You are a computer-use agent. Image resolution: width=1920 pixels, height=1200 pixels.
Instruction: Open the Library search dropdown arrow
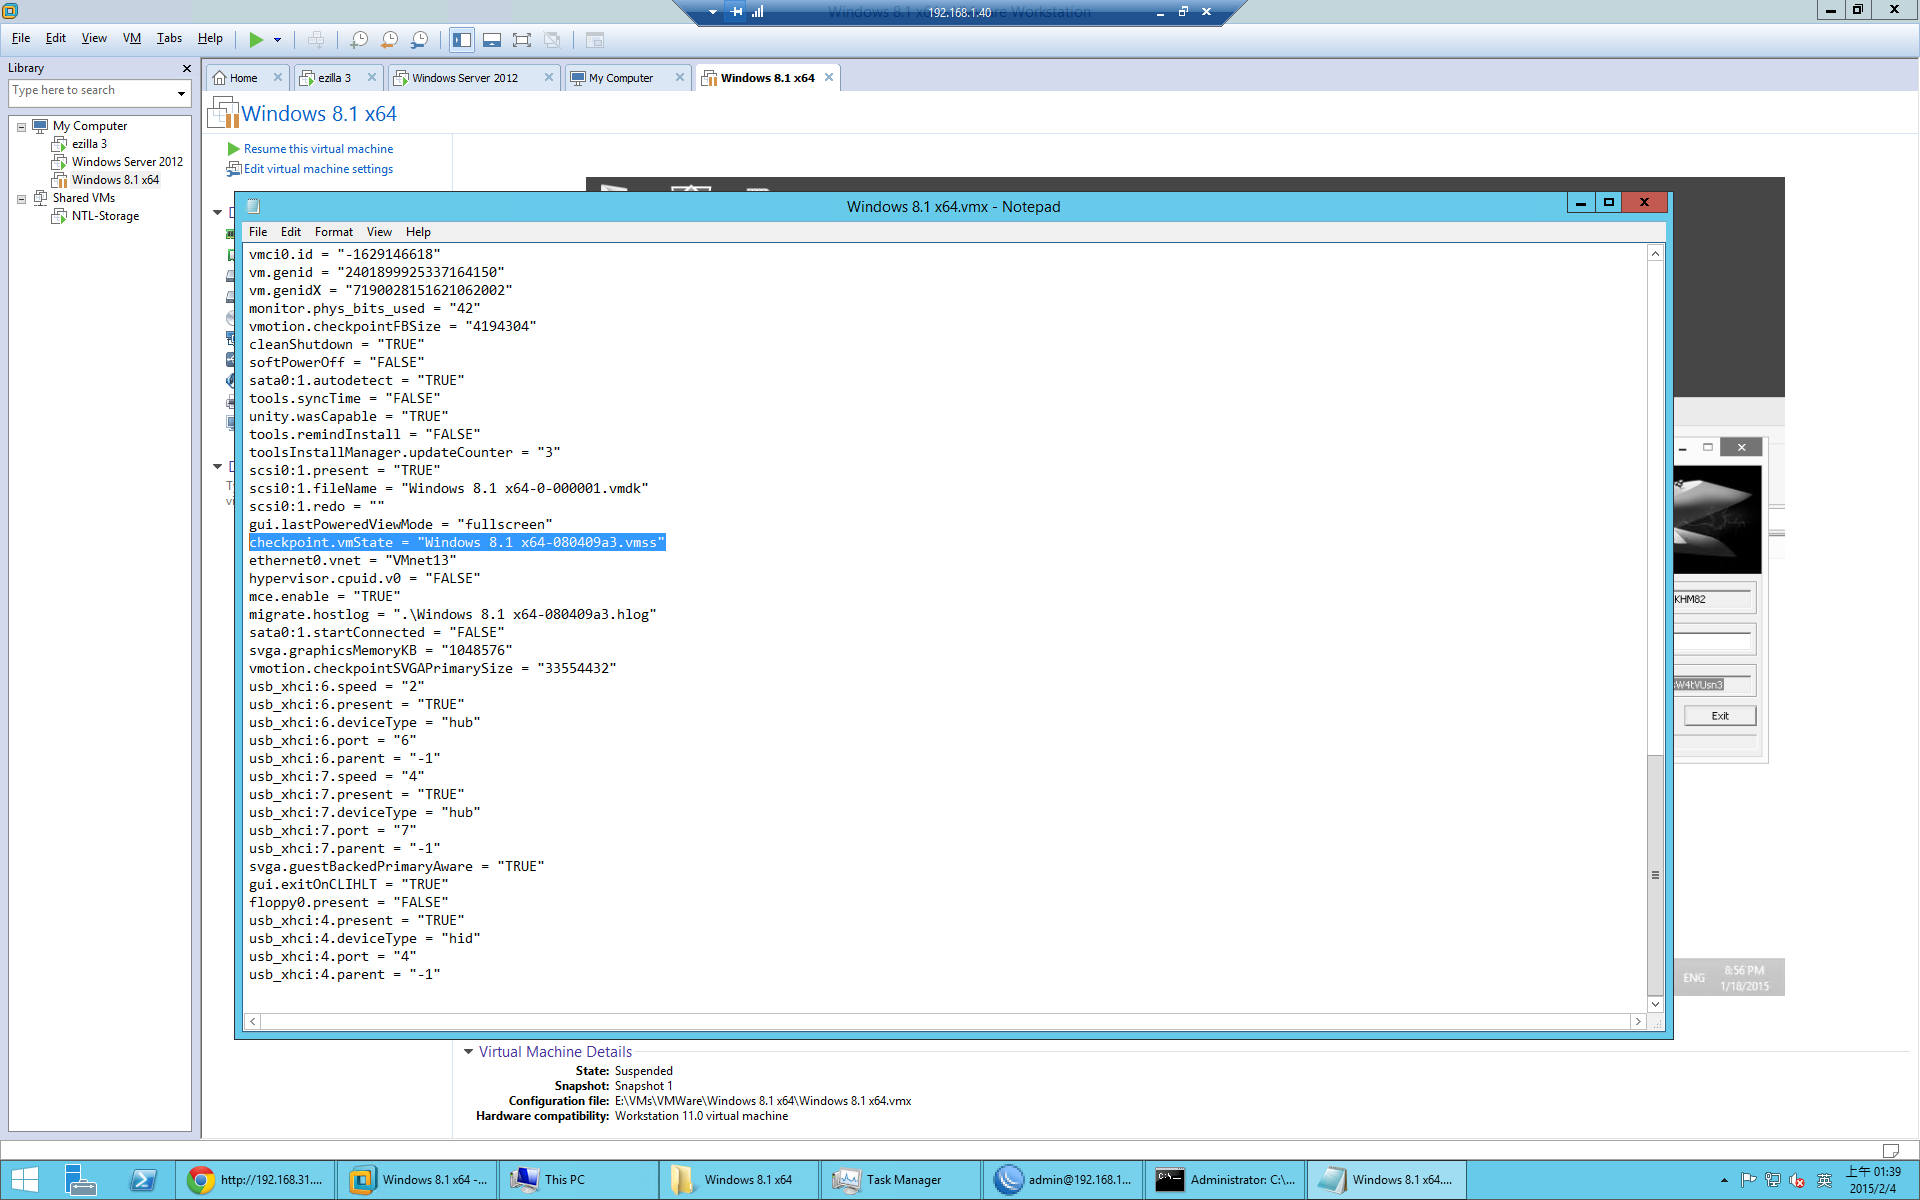pyautogui.click(x=181, y=93)
